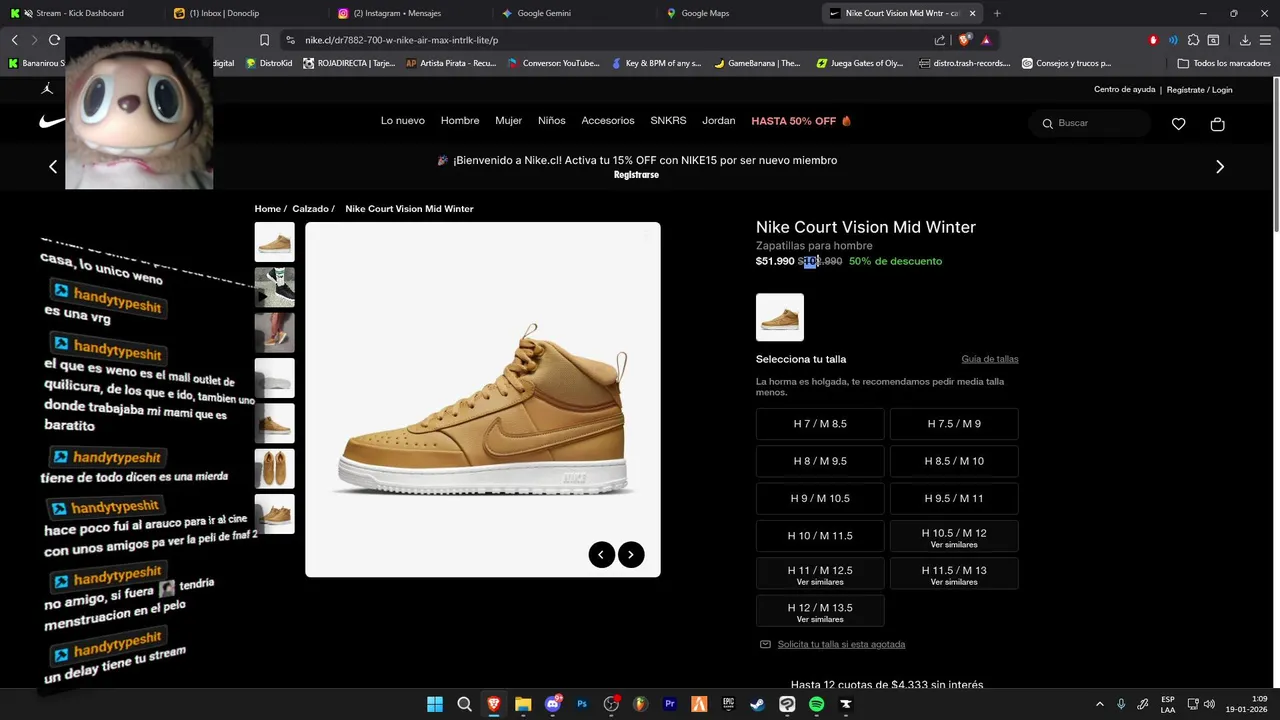Screen dimensions: 1280x720
Task: Select size H 11 / M 12.5
Action: pyautogui.click(x=820, y=573)
